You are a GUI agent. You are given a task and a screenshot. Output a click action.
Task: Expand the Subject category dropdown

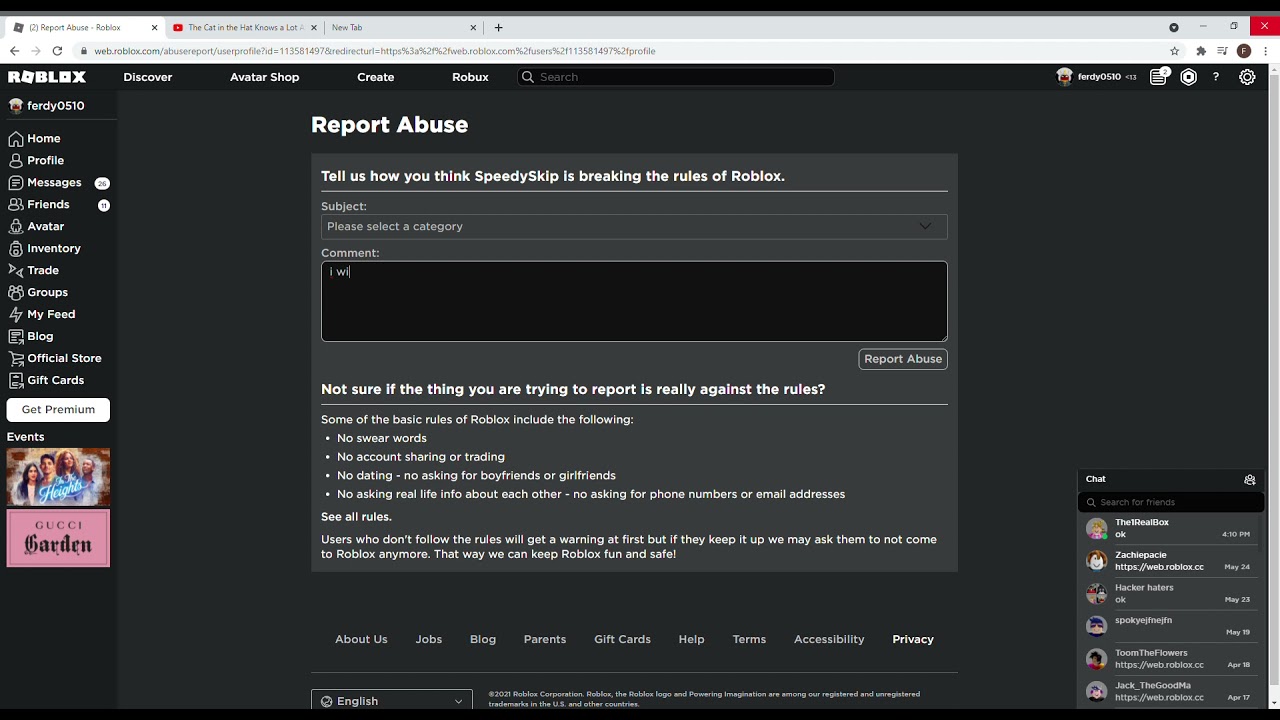pyautogui.click(x=634, y=227)
